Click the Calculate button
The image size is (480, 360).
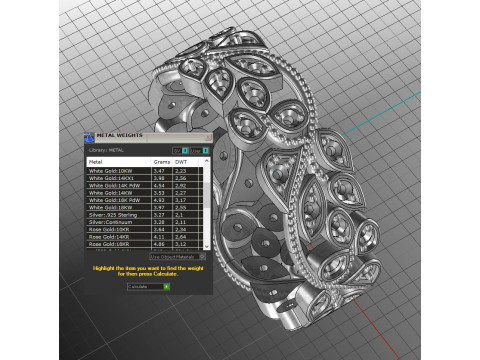coord(148,286)
